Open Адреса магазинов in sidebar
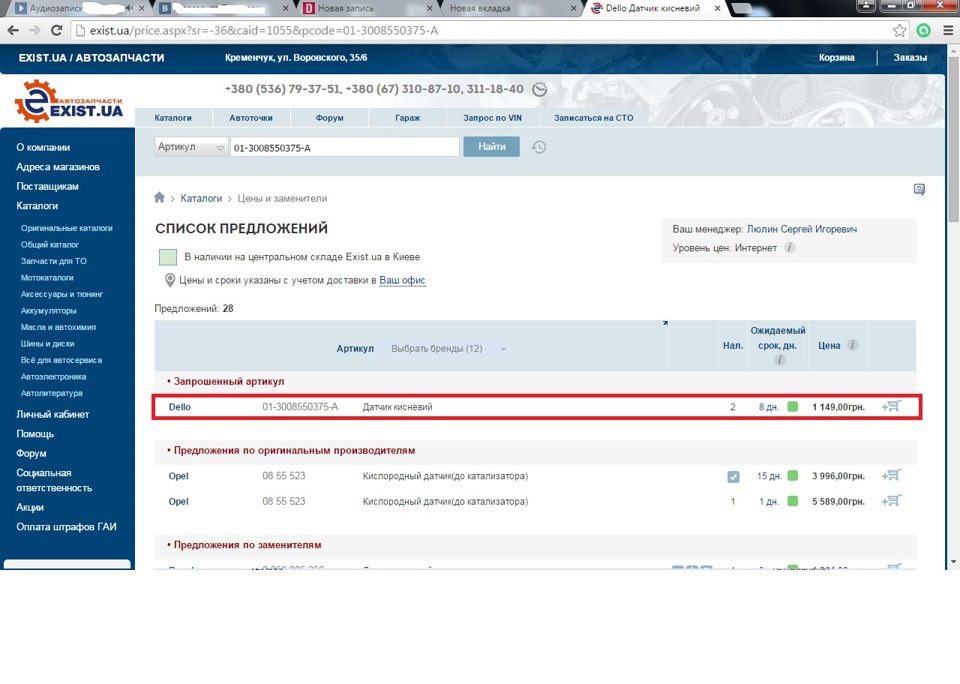960x684 pixels. point(58,167)
